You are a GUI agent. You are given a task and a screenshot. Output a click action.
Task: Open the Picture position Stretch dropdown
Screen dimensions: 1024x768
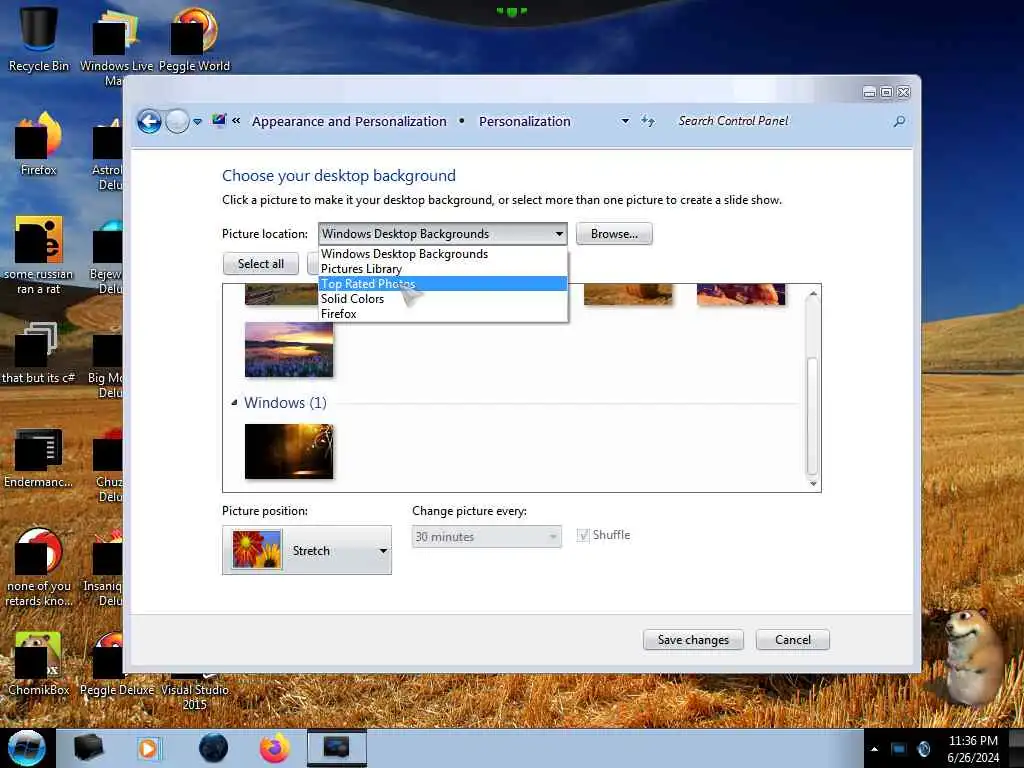[307, 550]
